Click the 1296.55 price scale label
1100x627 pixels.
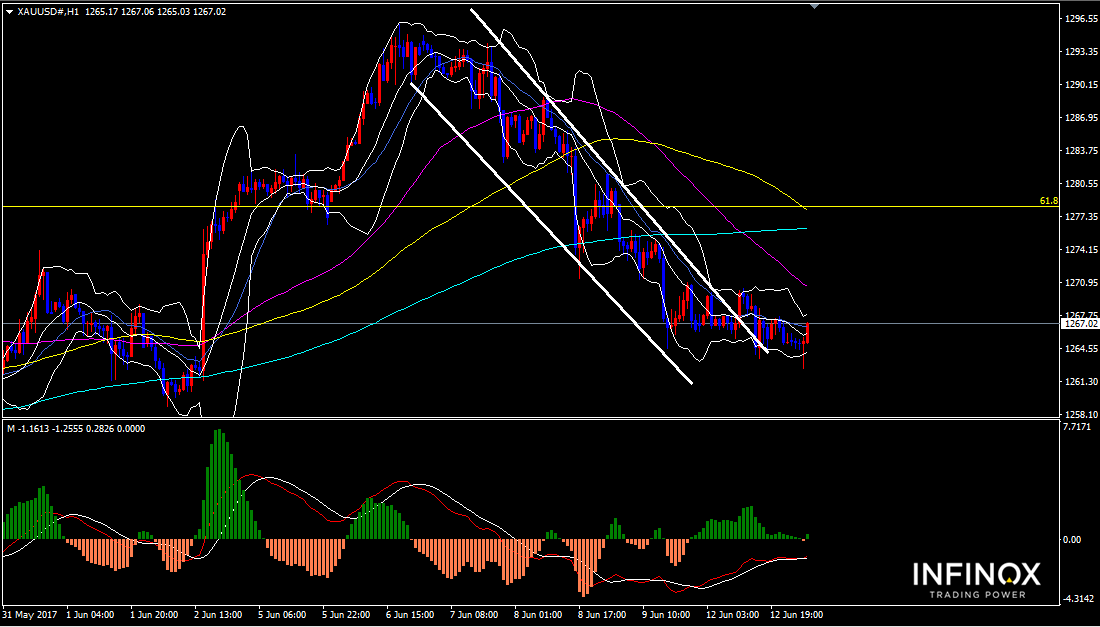1081,19
